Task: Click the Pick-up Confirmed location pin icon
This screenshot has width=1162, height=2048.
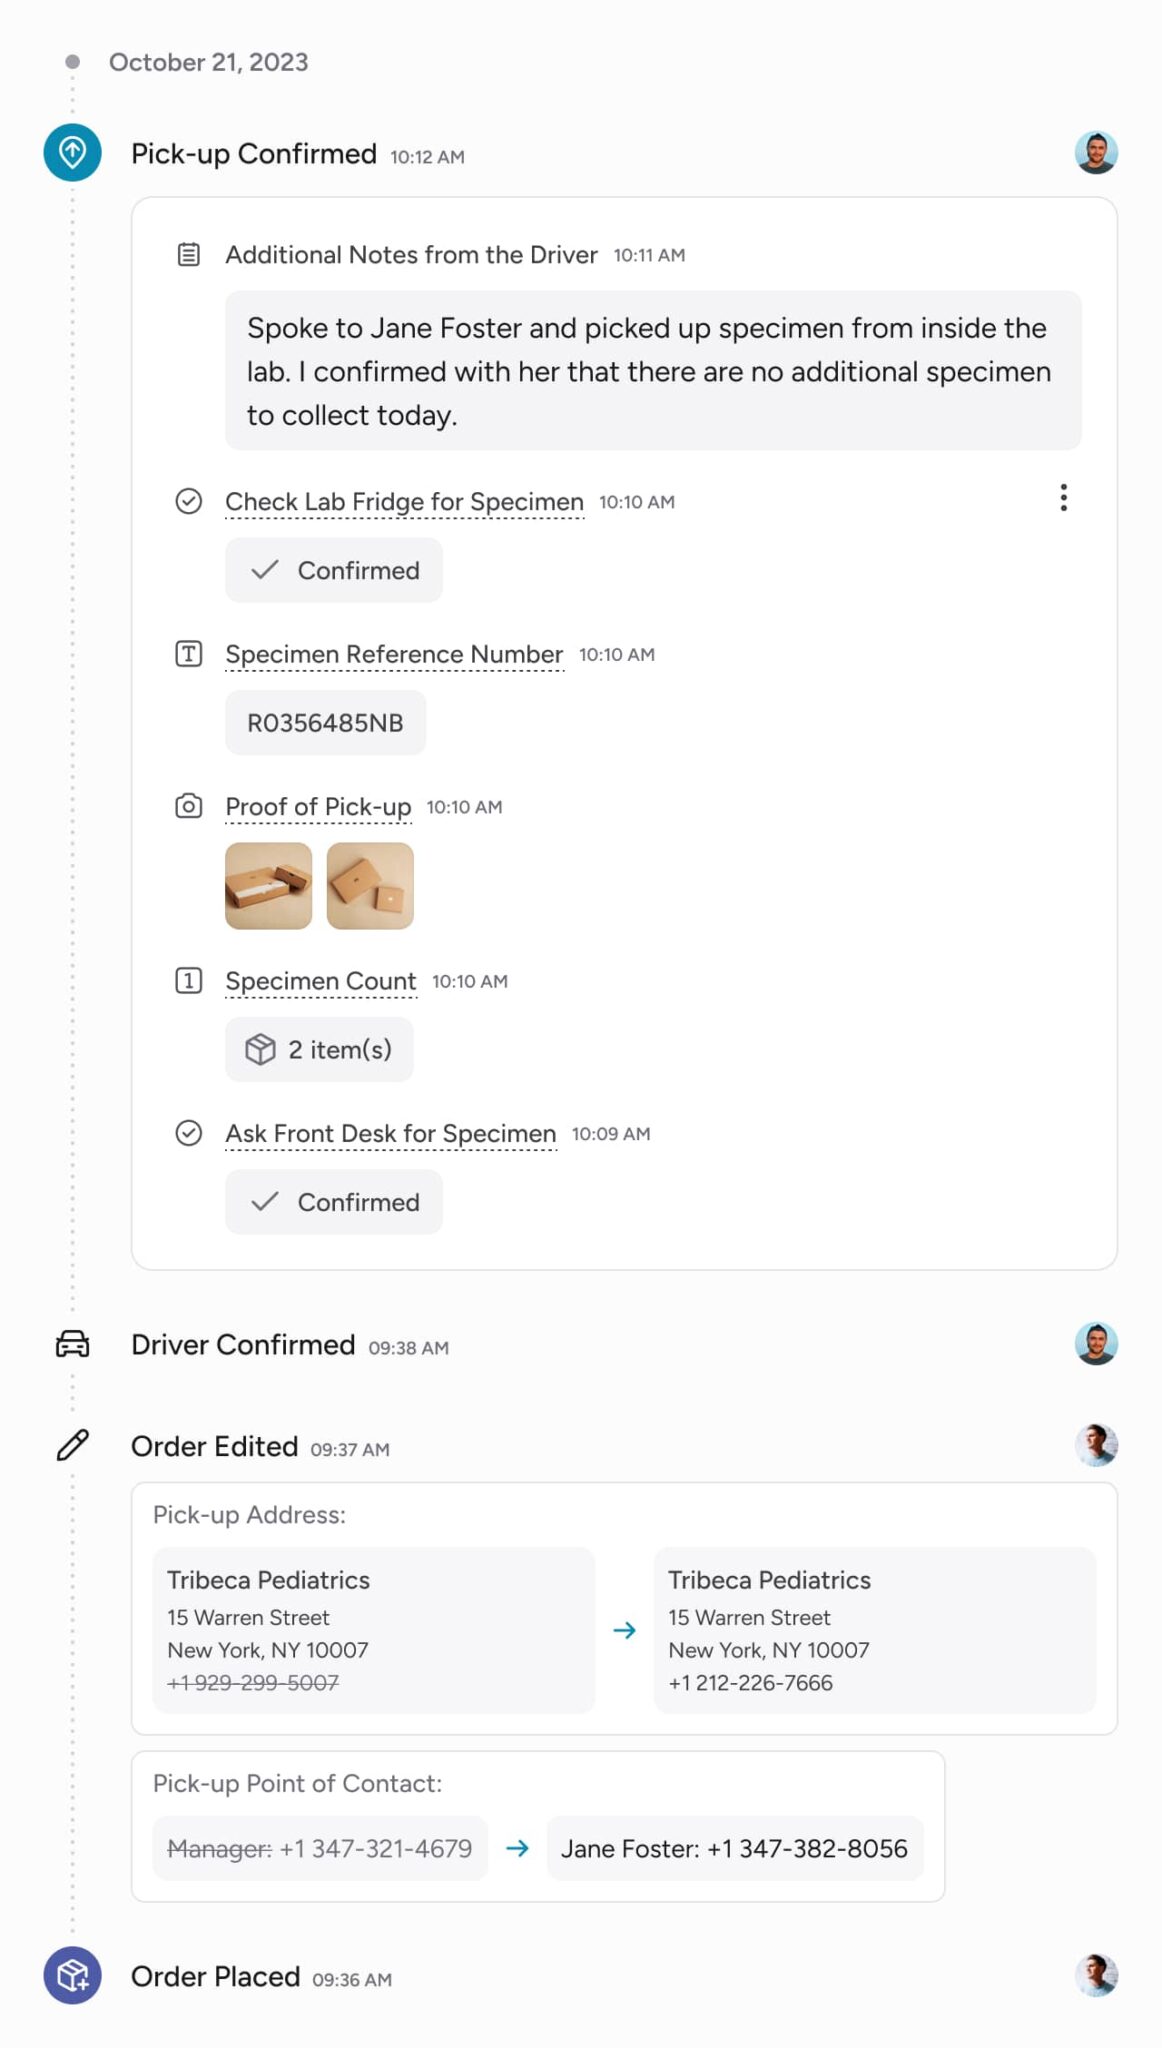Action: pyautogui.click(x=72, y=152)
